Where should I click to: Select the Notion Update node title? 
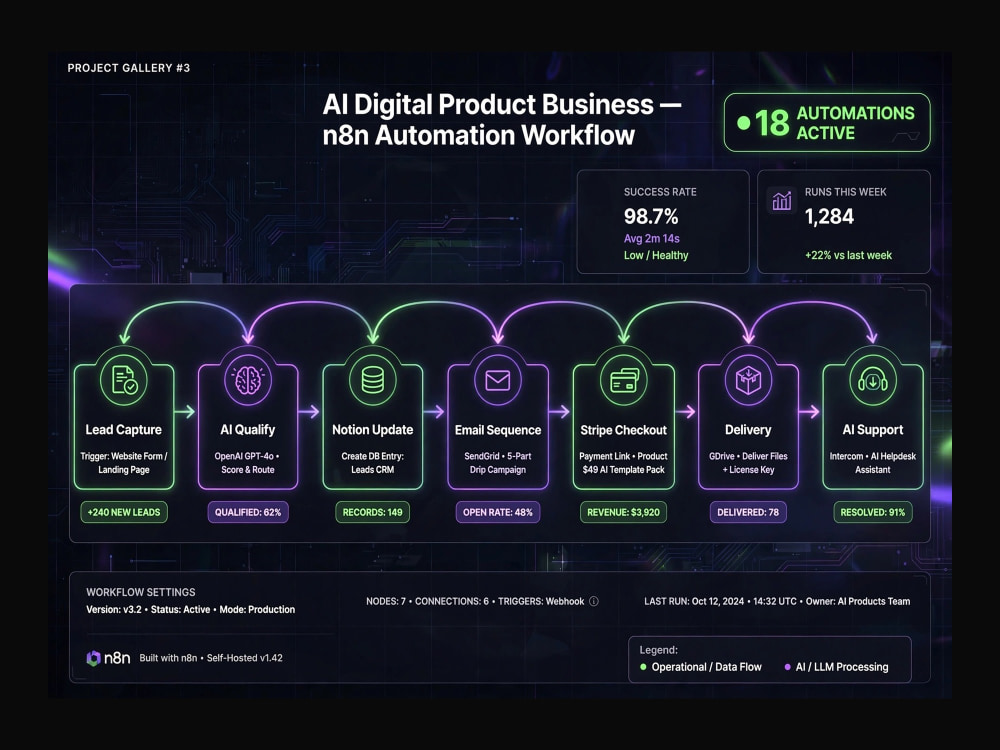click(372, 430)
